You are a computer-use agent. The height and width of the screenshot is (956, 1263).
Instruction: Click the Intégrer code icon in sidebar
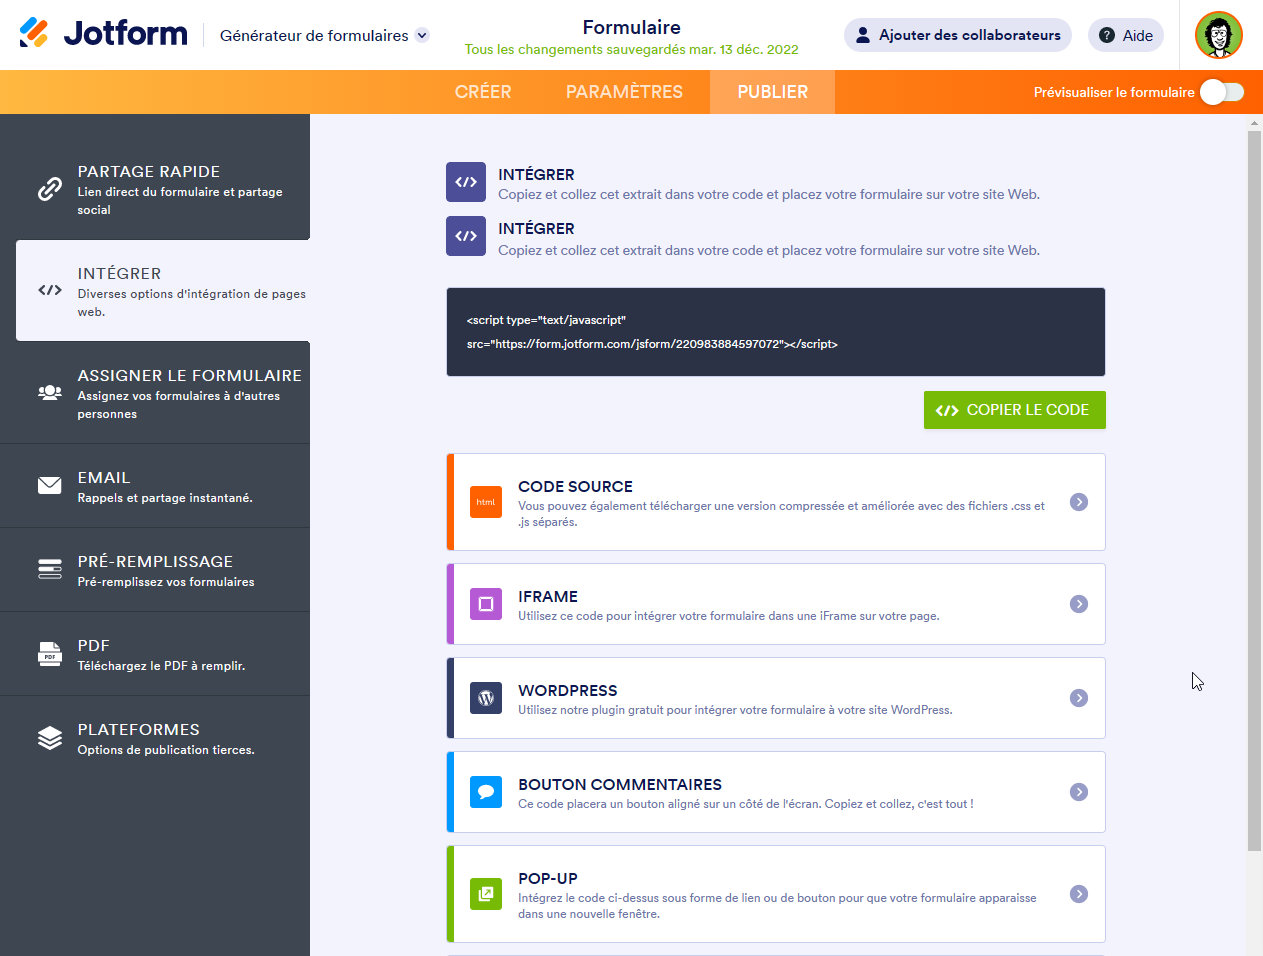pyautogui.click(x=50, y=290)
